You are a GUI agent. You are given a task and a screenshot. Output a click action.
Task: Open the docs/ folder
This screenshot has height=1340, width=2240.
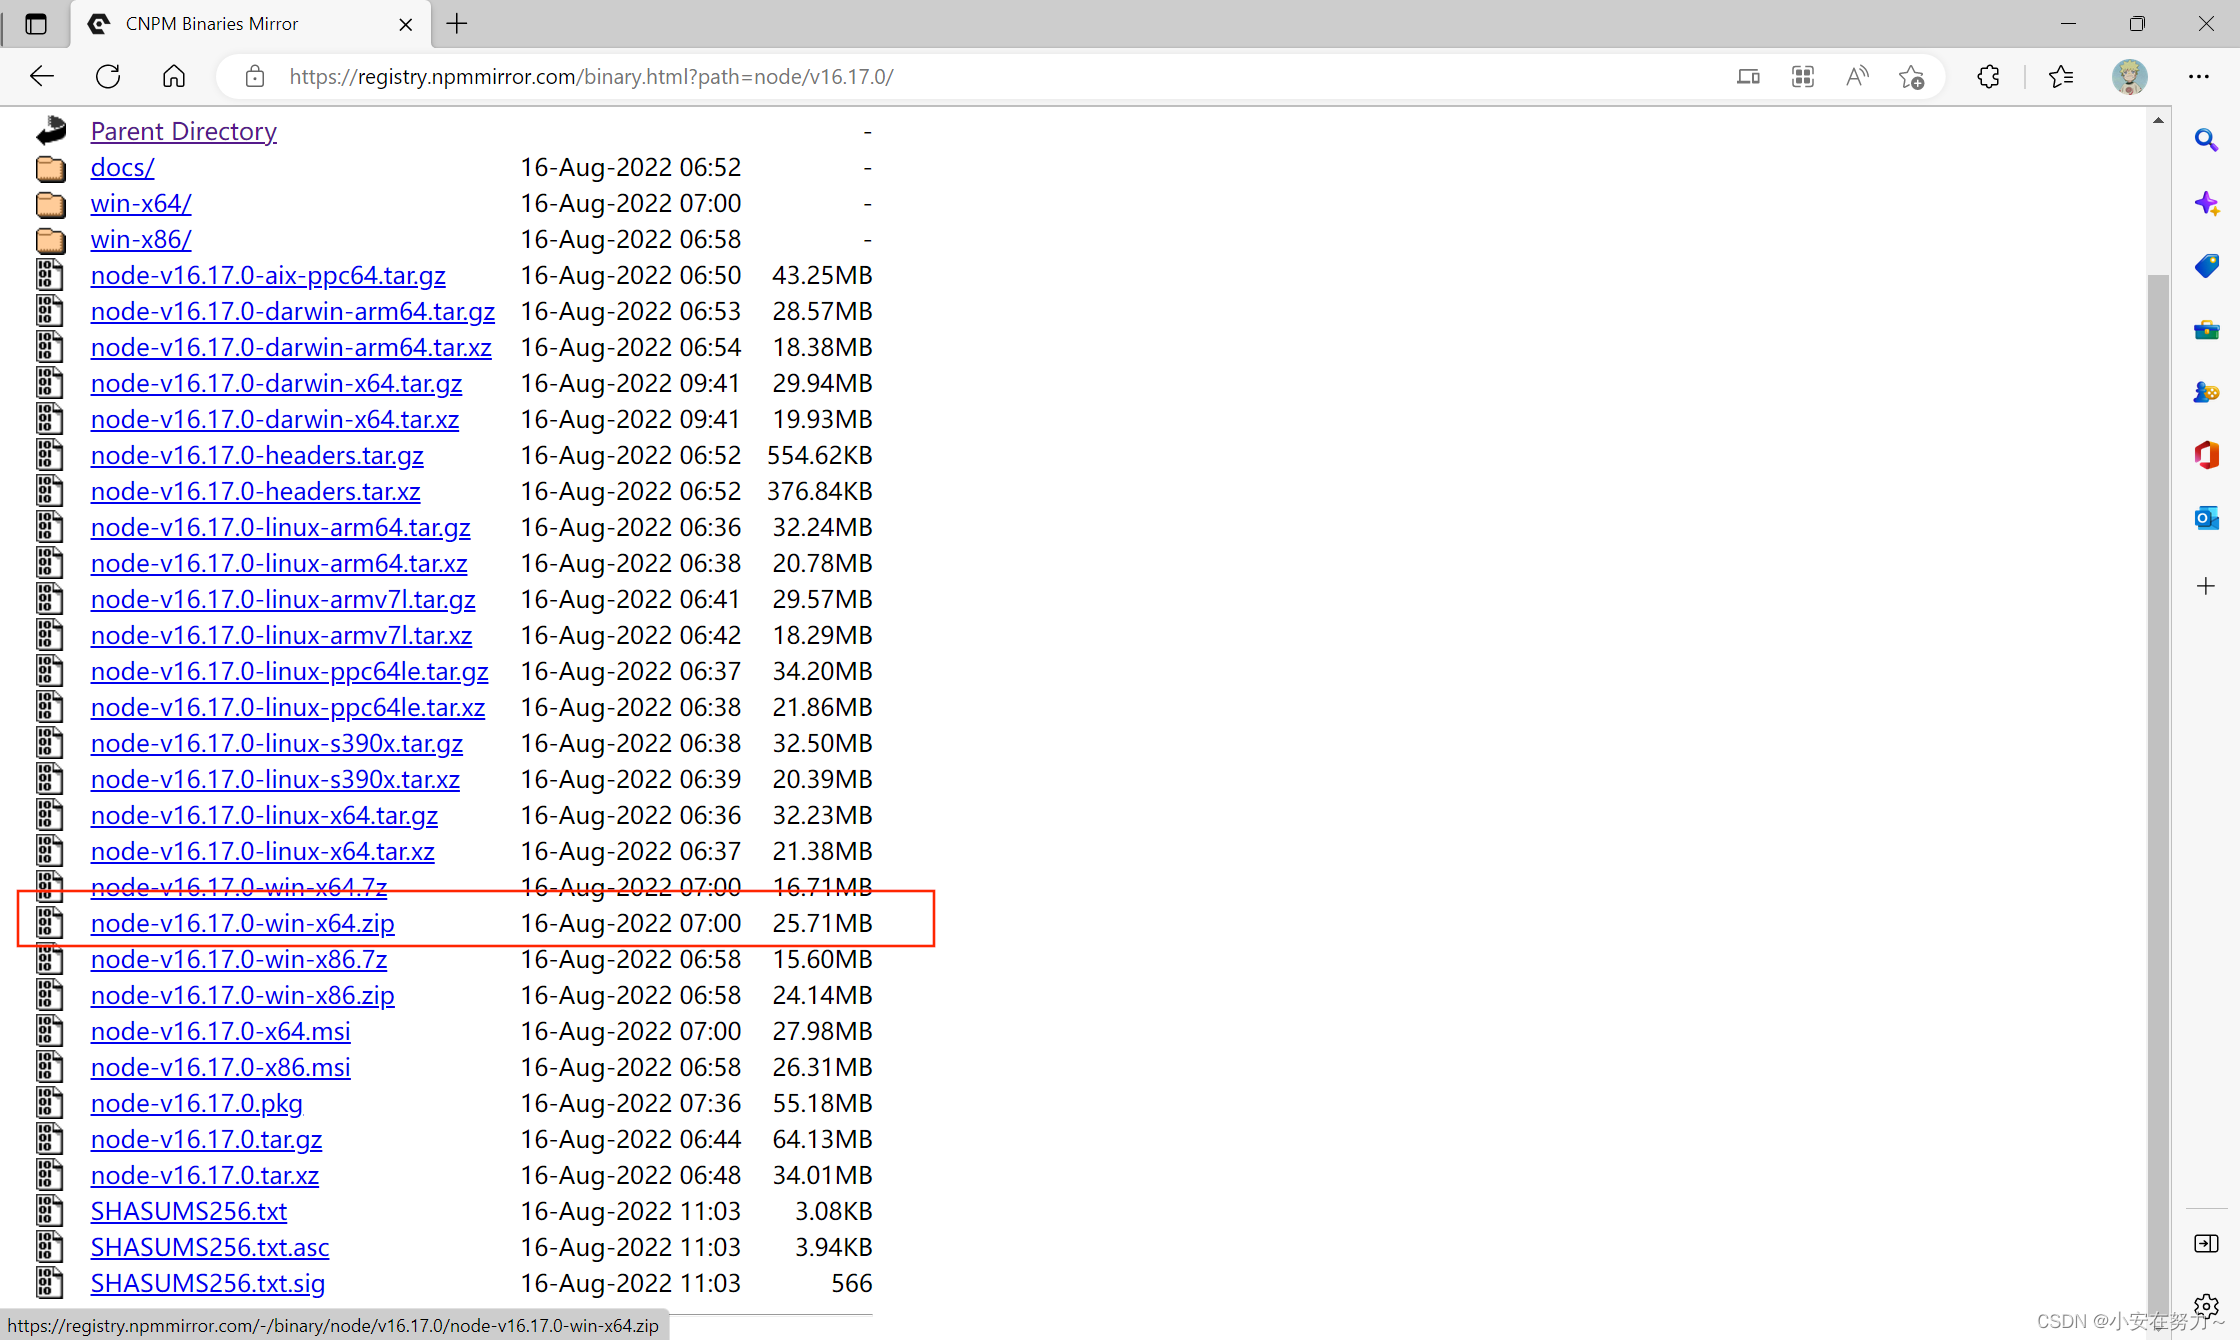click(122, 168)
